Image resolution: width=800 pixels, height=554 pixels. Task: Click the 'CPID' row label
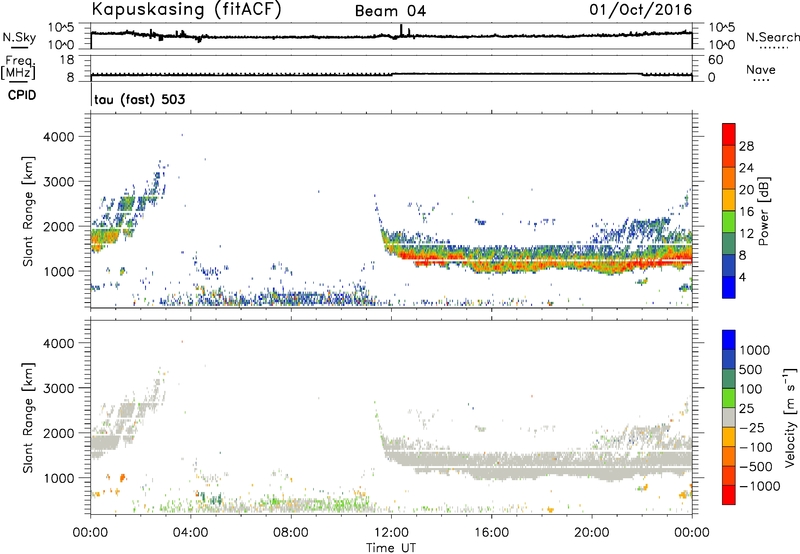pyautogui.click(x=22, y=95)
